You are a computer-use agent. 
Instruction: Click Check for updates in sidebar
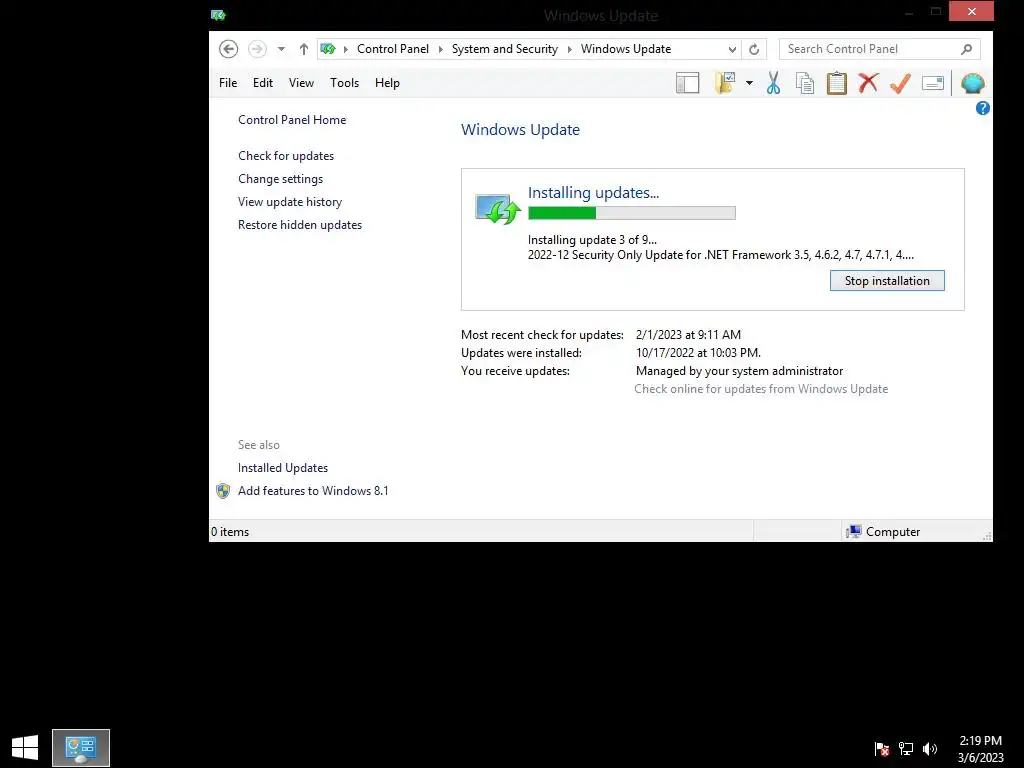[x=286, y=156]
